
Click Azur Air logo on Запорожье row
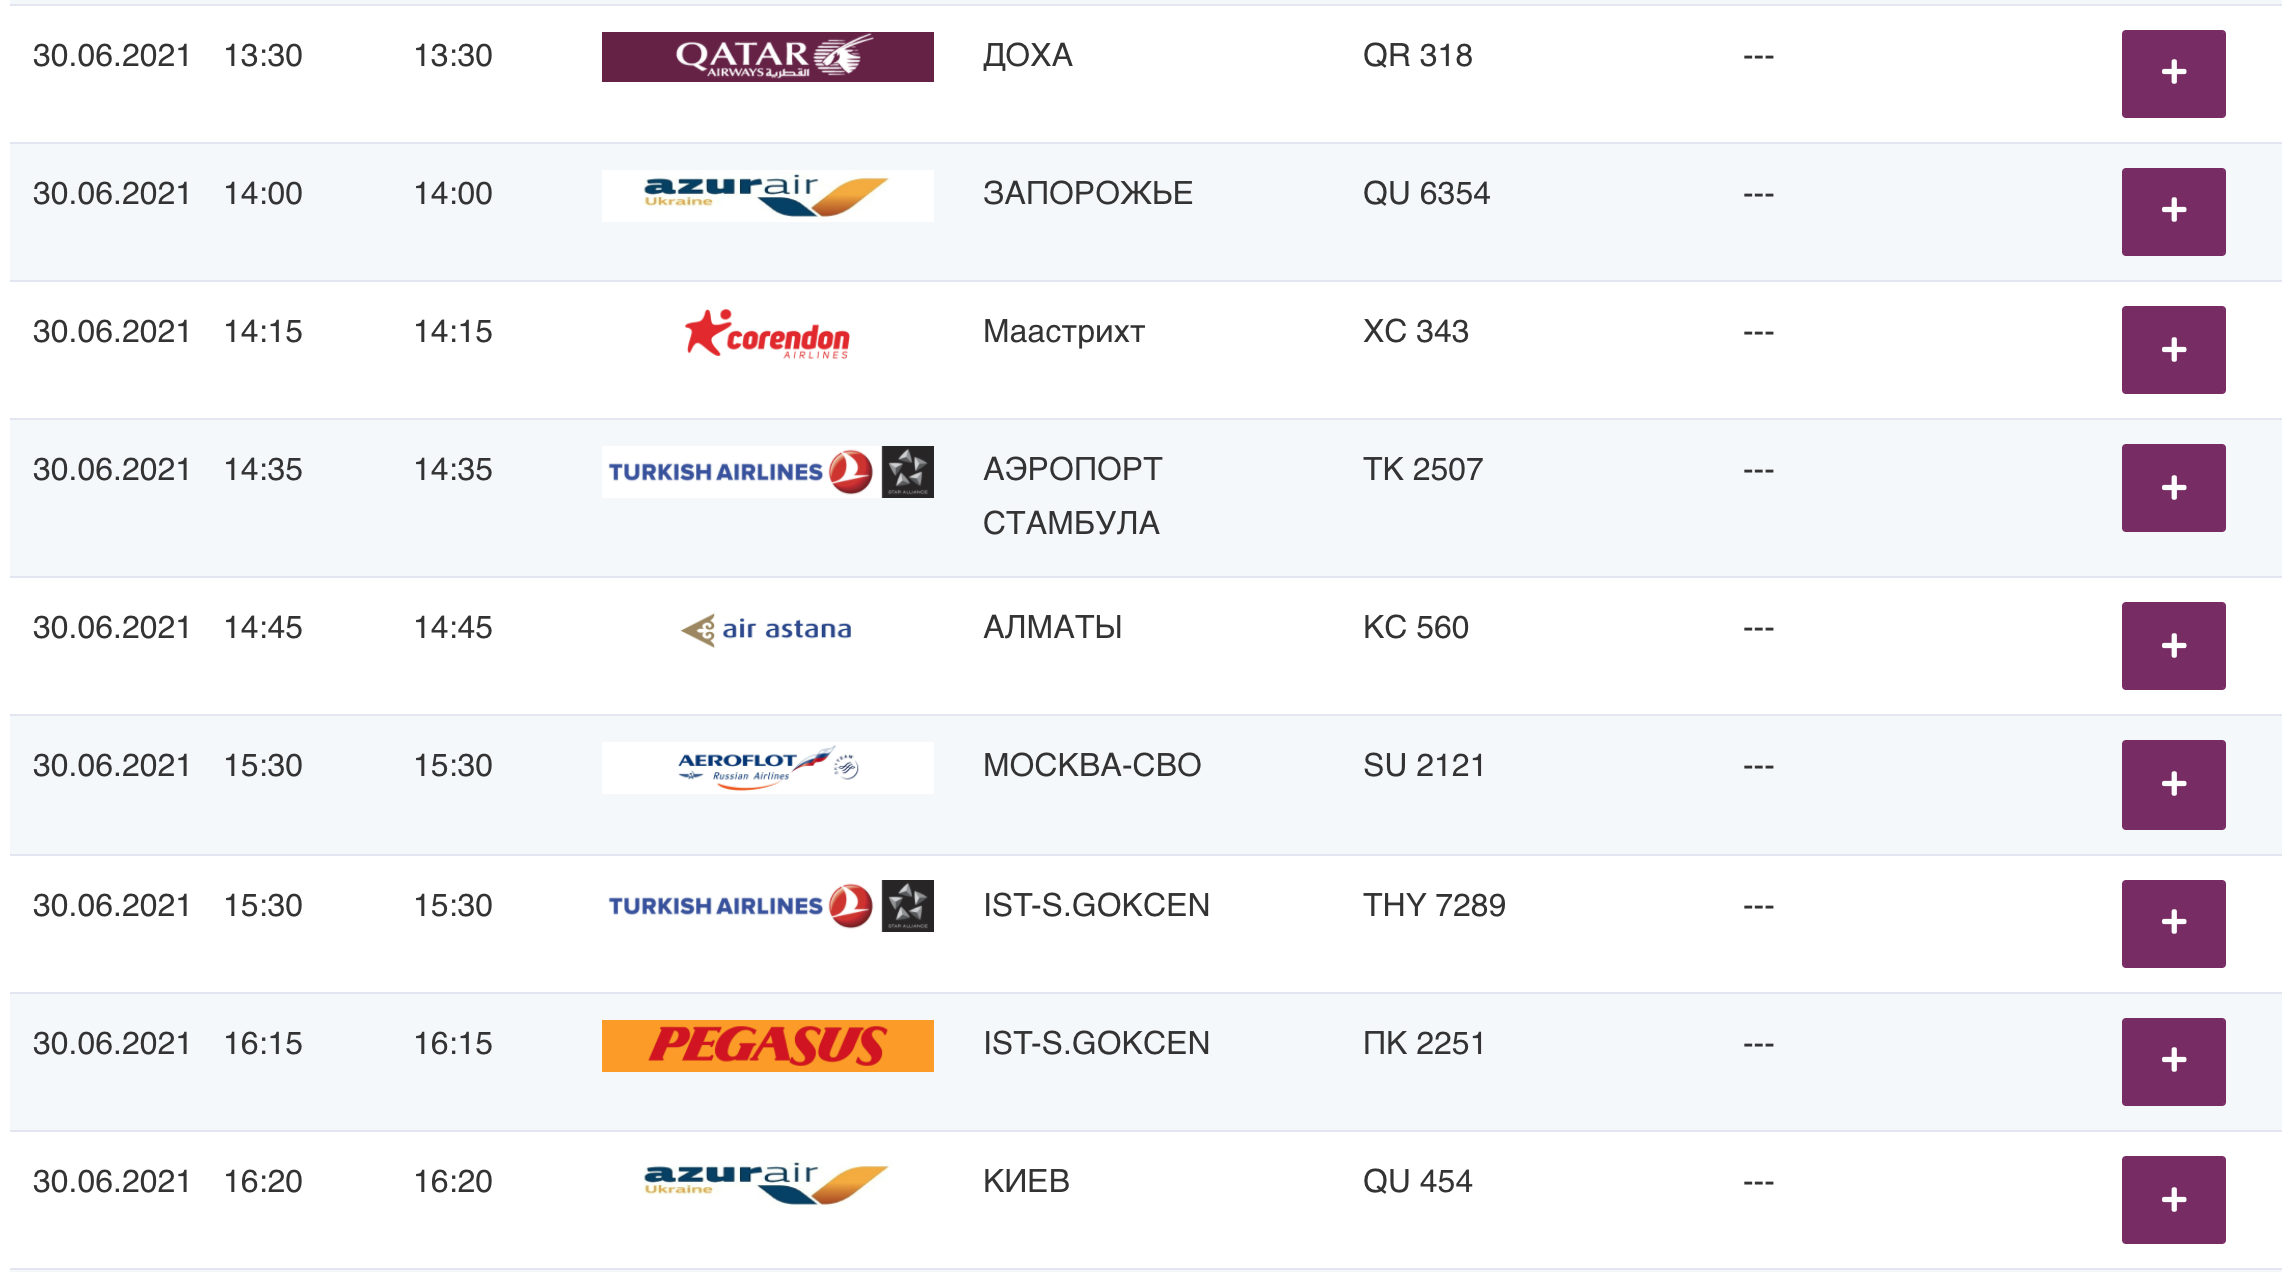click(767, 195)
